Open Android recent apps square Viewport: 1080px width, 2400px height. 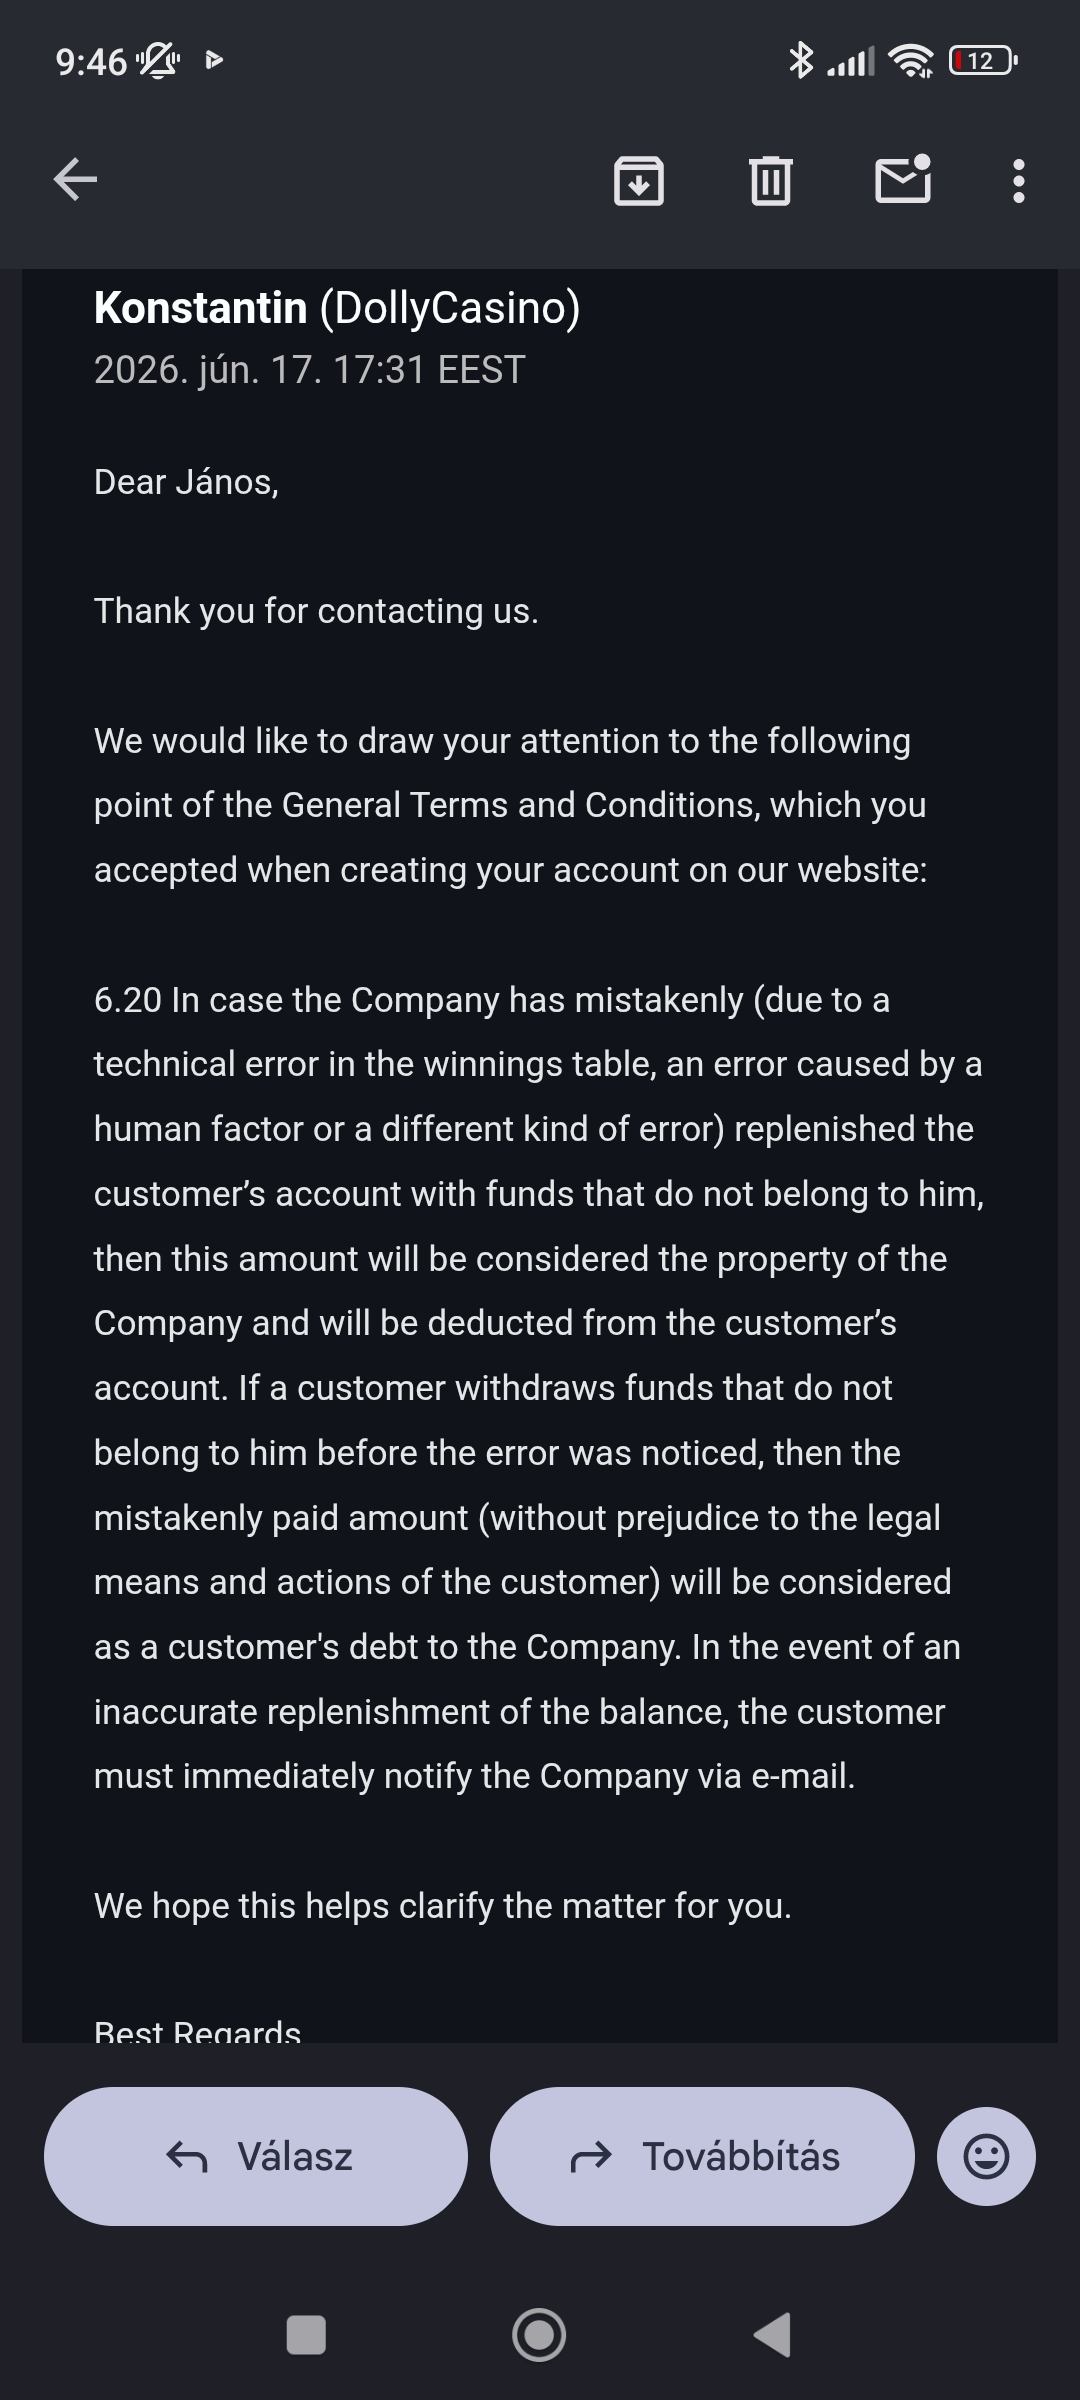pos(306,2335)
